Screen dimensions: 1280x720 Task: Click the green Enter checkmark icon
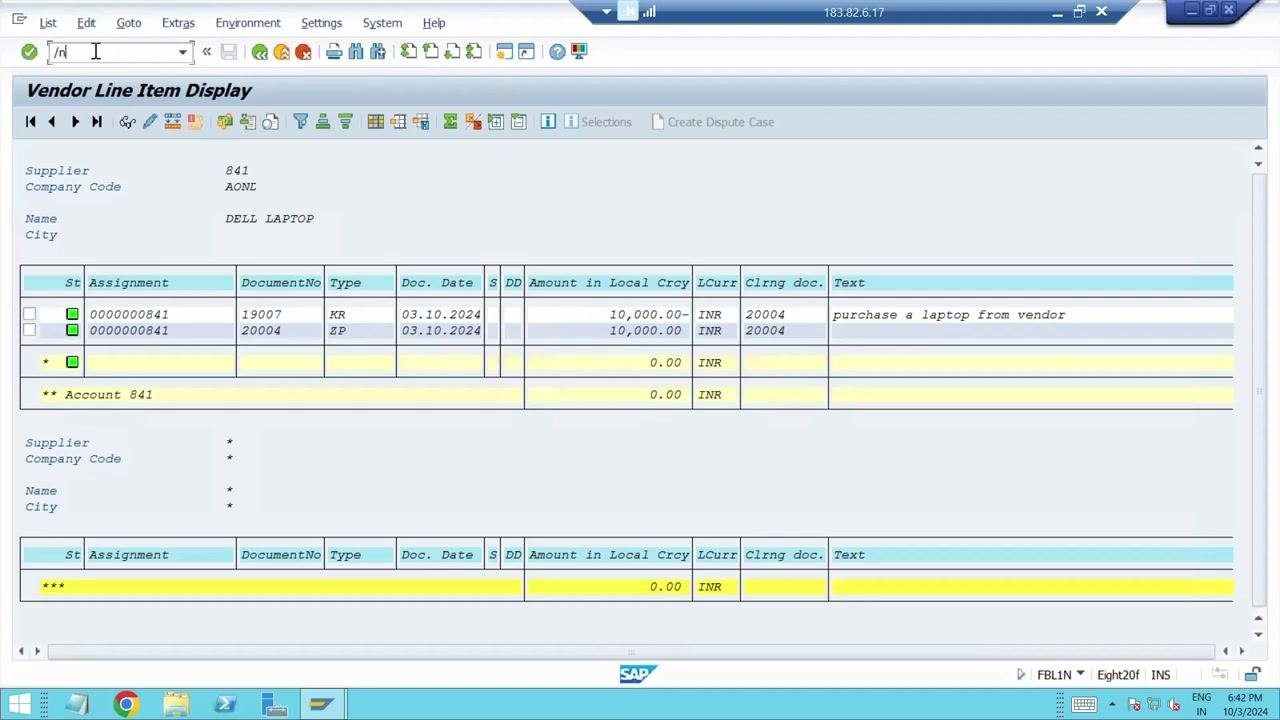coord(29,52)
